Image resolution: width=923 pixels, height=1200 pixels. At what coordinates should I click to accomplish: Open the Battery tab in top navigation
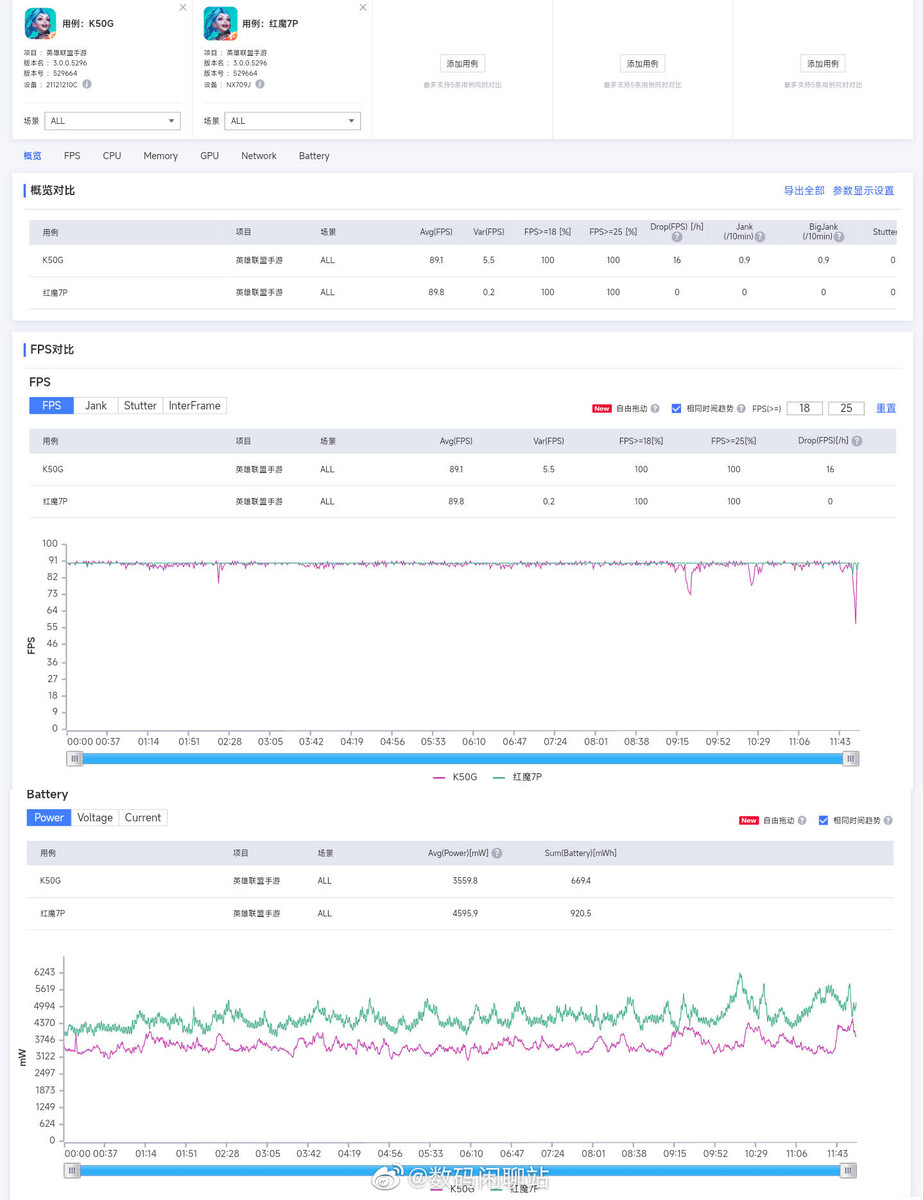314,156
